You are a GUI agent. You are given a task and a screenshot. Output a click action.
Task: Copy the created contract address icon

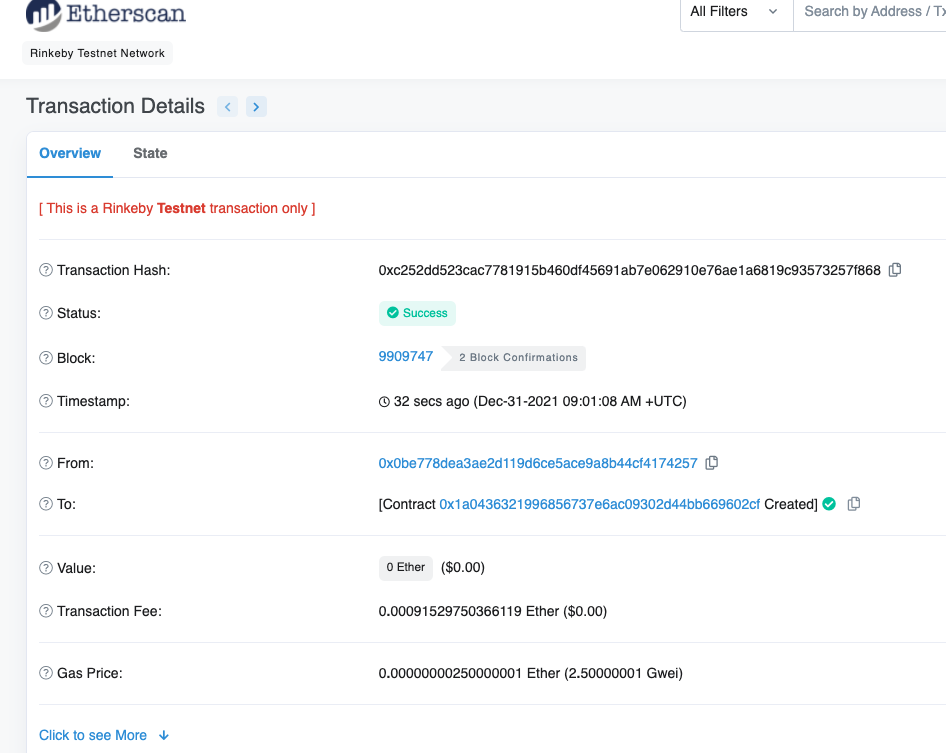pyautogui.click(x=854, y=504)
